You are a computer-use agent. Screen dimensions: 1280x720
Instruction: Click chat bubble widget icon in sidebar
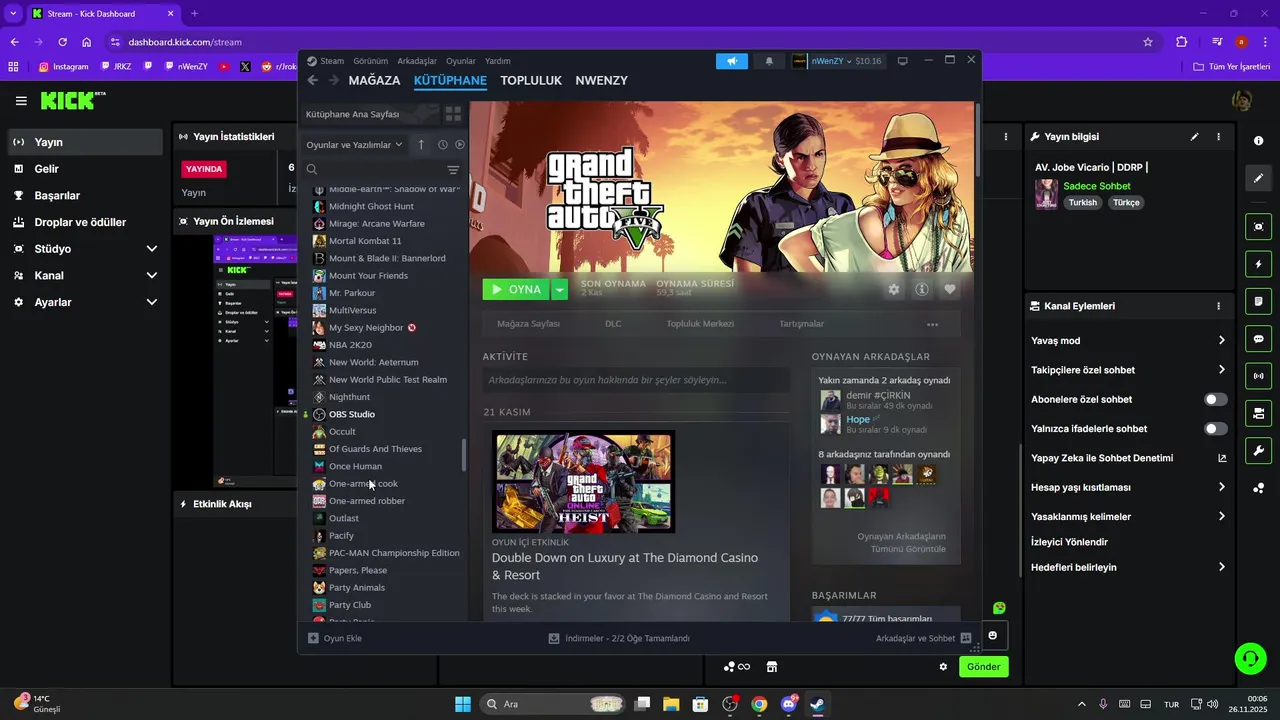tap(1258, 339)
